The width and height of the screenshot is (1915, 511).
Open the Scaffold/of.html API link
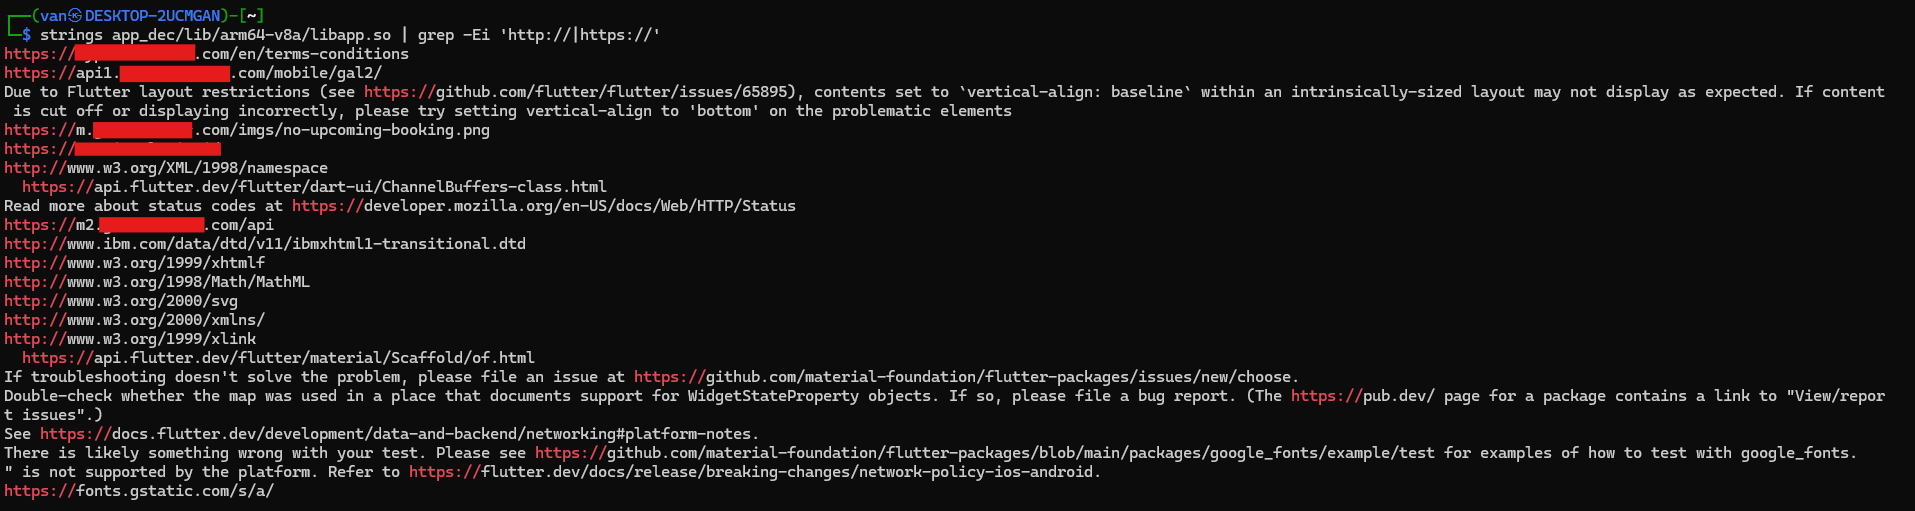[278, 358]
